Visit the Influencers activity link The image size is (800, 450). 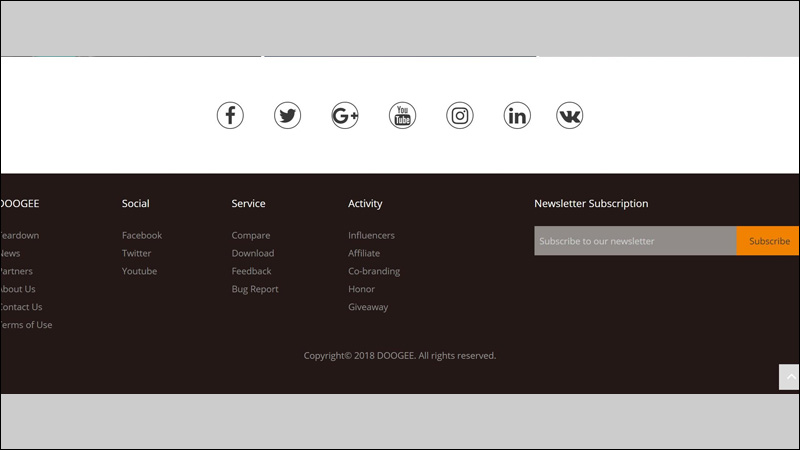[x=371, y=235]
